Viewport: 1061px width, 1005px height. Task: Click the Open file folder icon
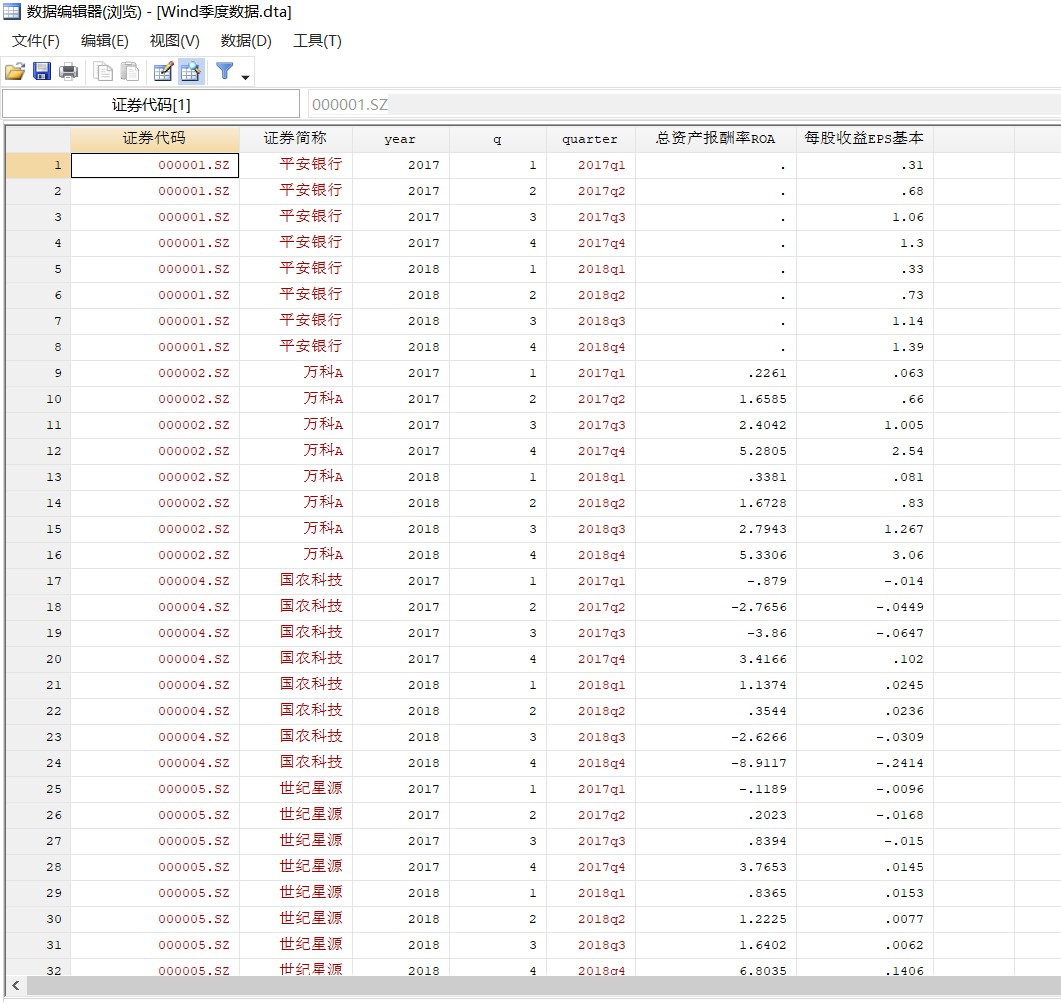(15, 71)
